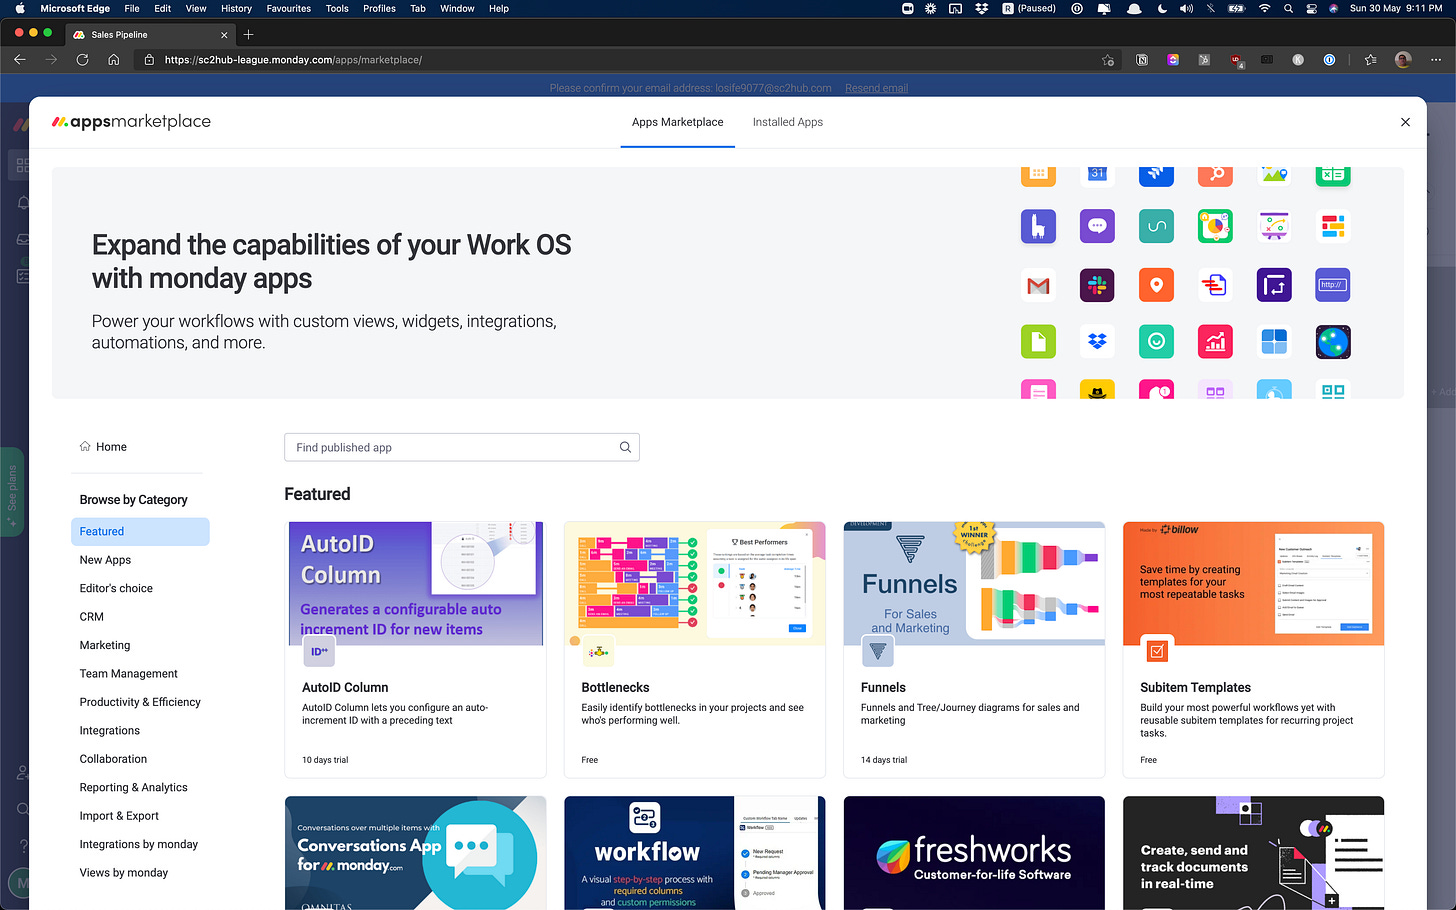Select the Marketing category
The height and width of the screenshot is (910, 1456).
click(105, 646)
